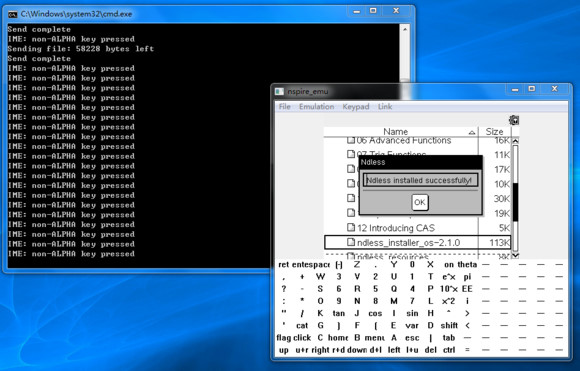Click the Size column header

[x=494, y=132]
